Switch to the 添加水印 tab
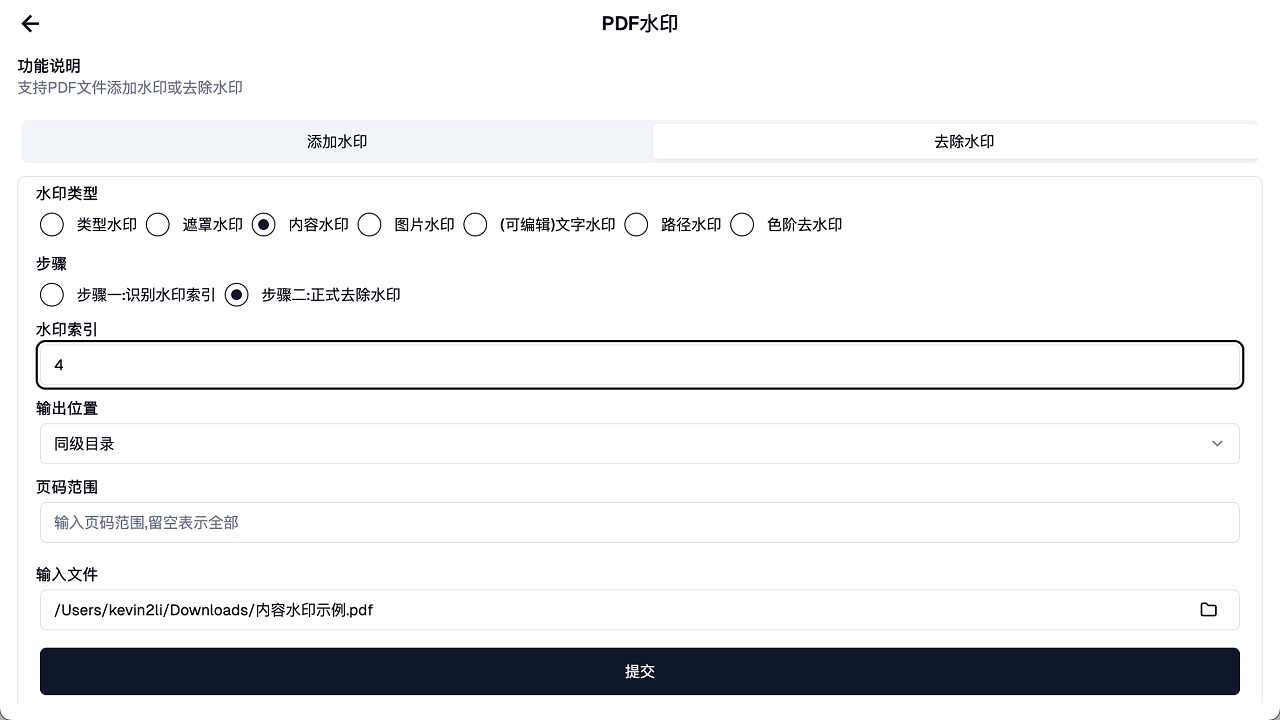This screenshot has height=720, width=1280. (x=337, y=142)
